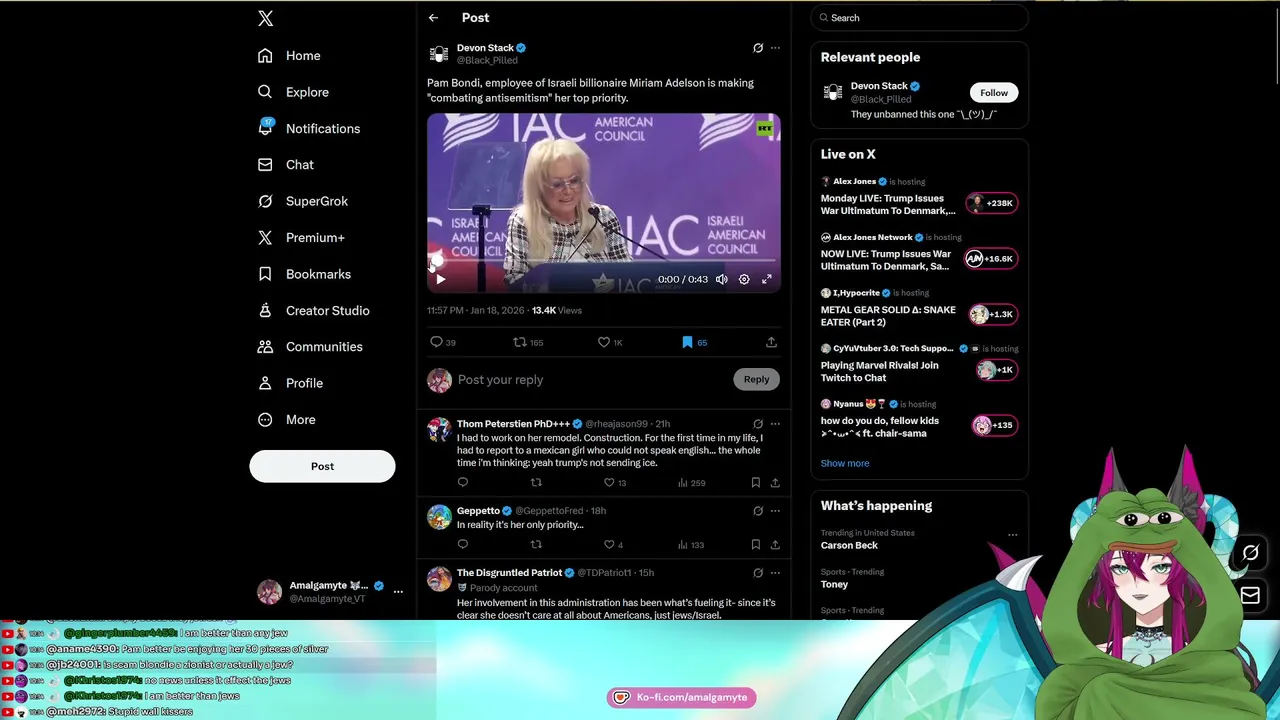Image resolution: width=1280 pixels, height=720 pixels.
Task: Share the main post via share icon
Action: 771,342
